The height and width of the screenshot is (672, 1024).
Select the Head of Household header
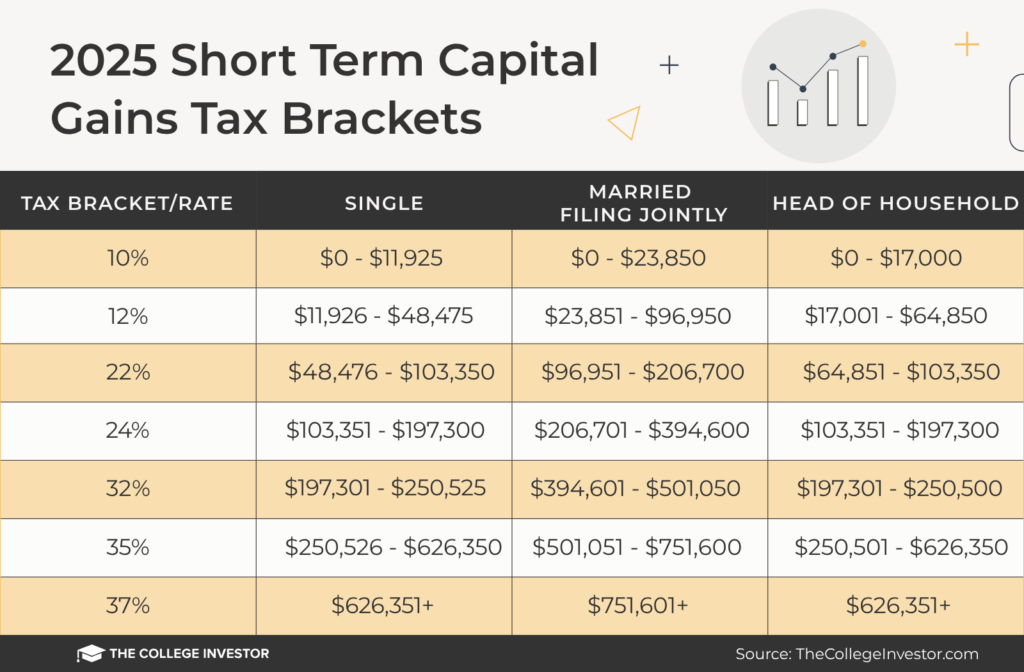tap(895, 203)
